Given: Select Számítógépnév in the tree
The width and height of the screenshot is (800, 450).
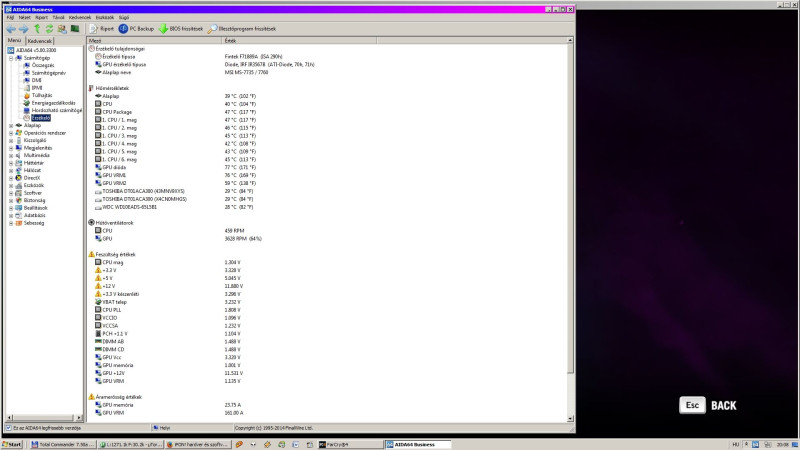Looking at the screenshot, I should 48,73.
